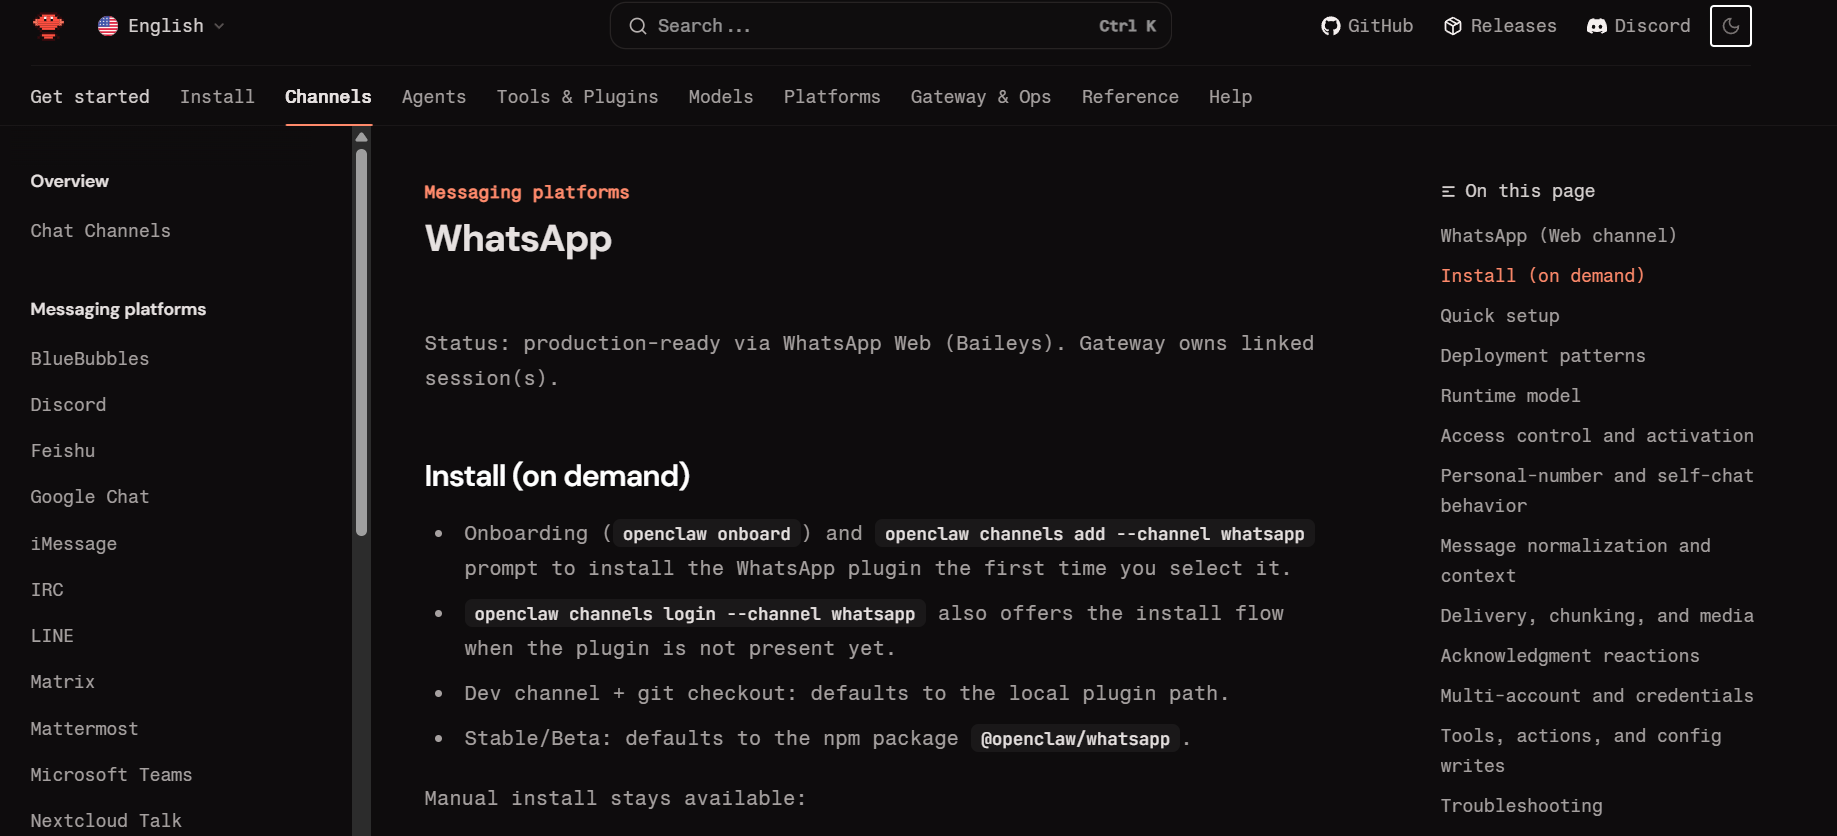
Task: Click the Install (on demand) heading
Action: (x=557, y=476)
